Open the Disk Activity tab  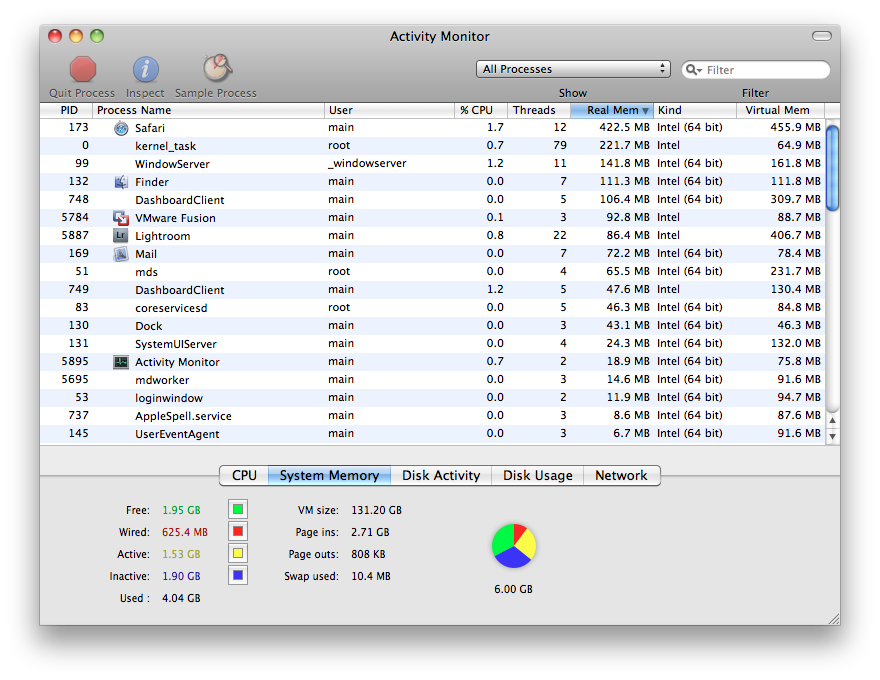pos(441,475)
